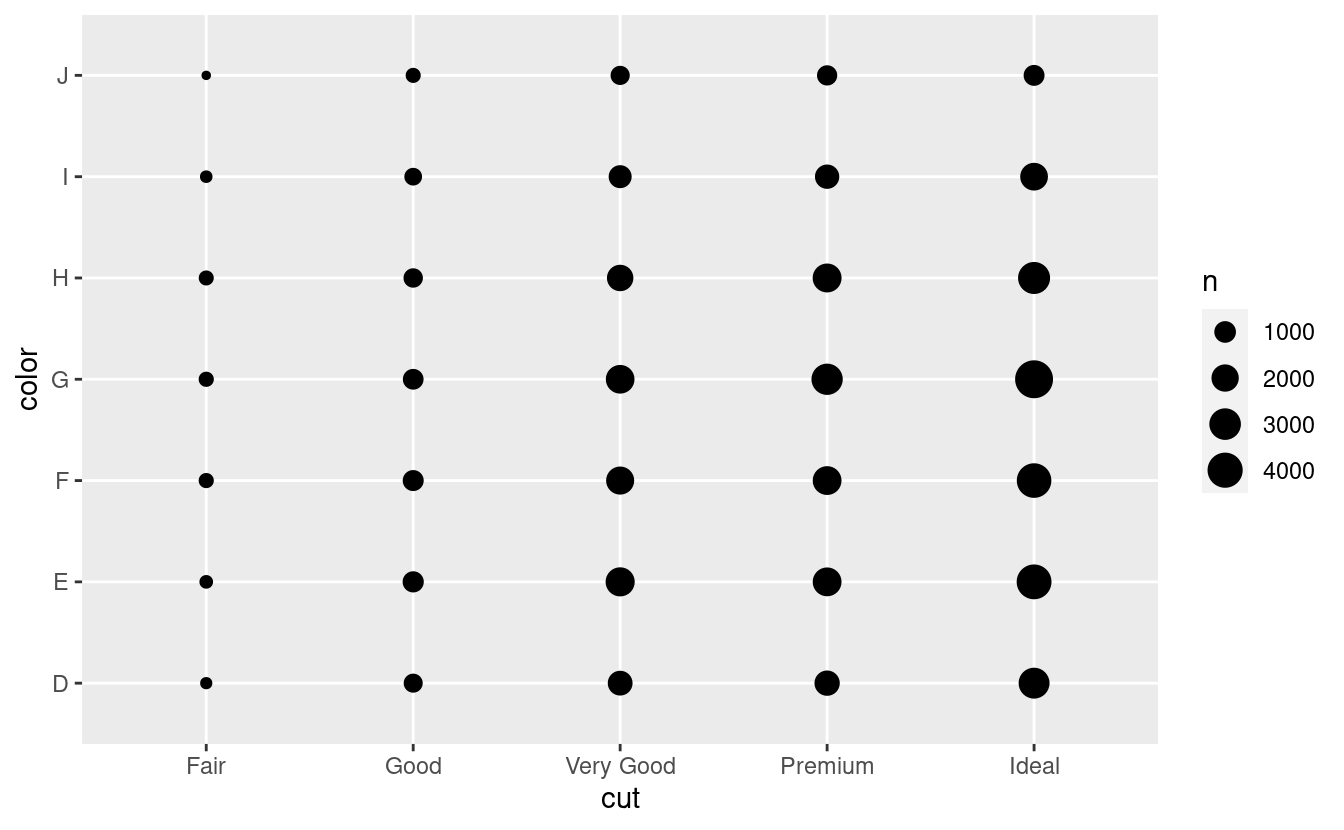Select the point at Very Good, E
This screenshot has height=830, width=1344.
point(620,582)
